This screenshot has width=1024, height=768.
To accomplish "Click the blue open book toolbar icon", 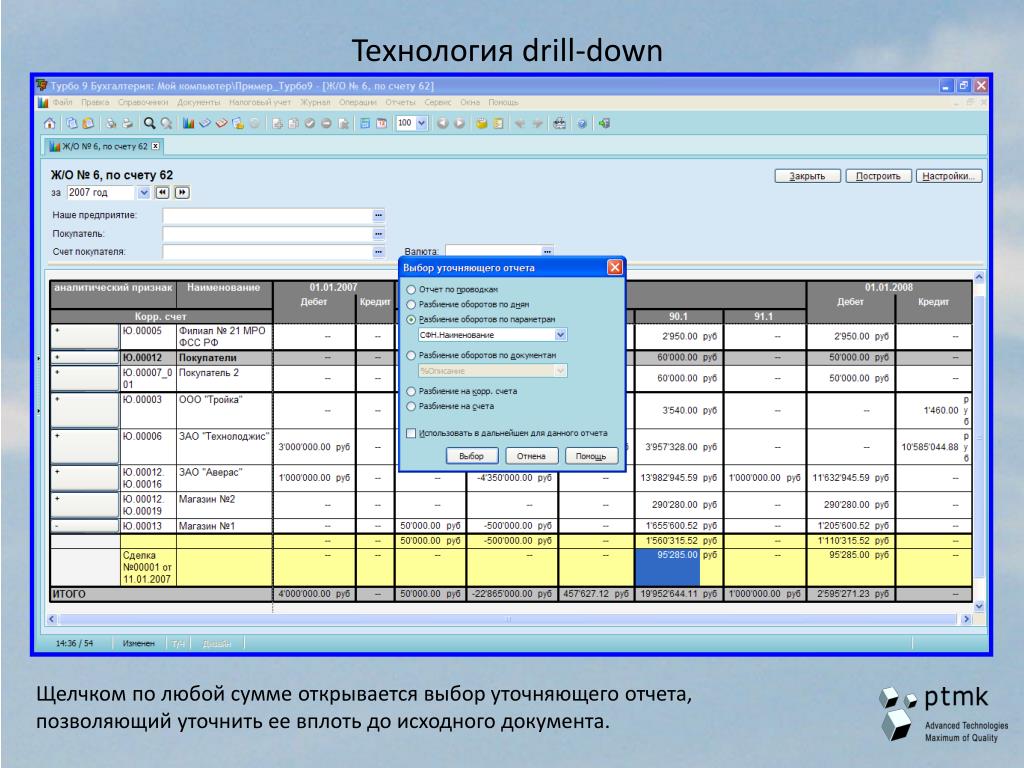I will point(205,123).
